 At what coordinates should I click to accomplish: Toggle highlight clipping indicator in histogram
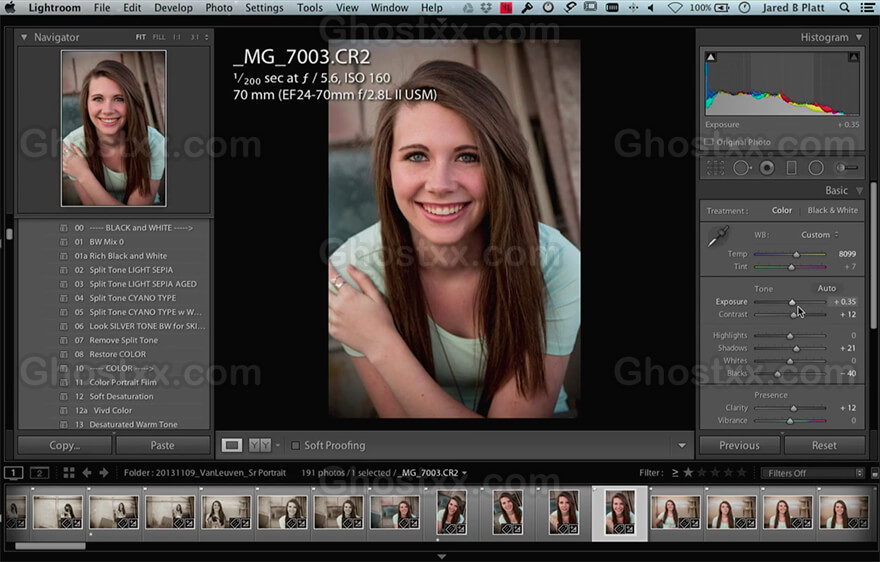point(853,57)
